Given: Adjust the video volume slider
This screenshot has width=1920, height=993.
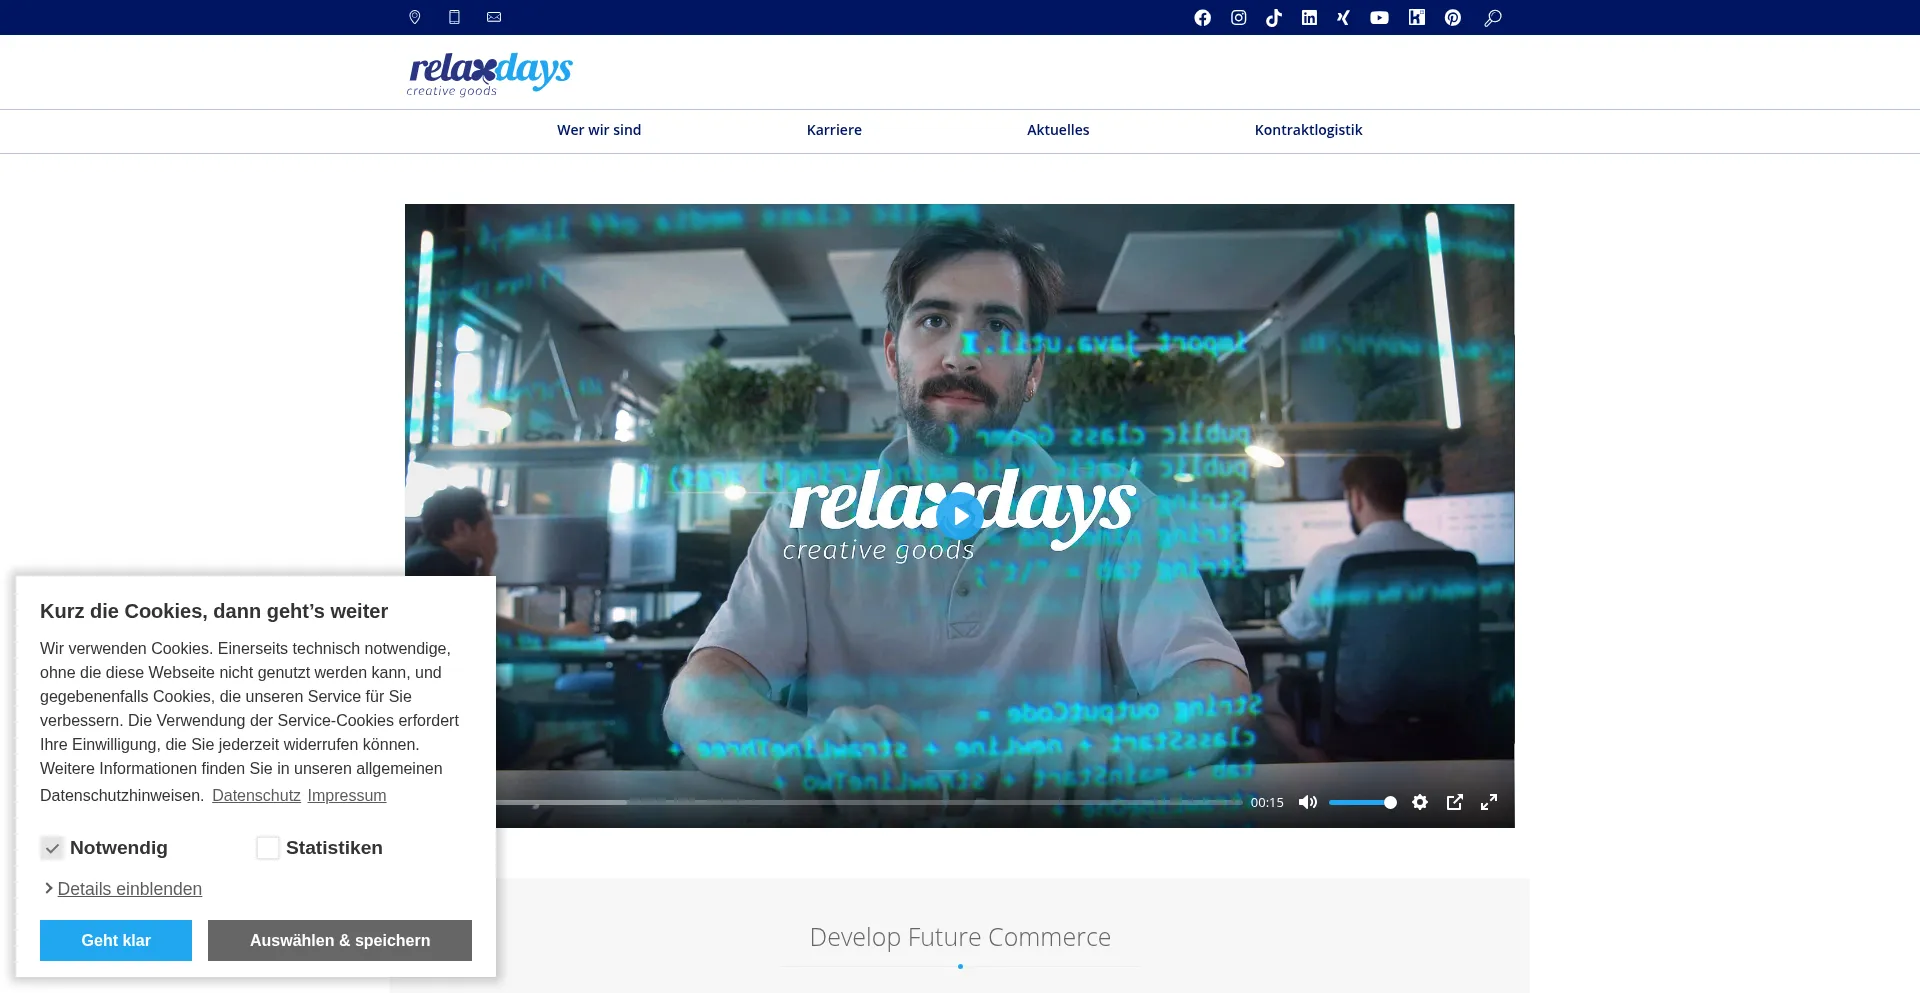Looking at the screenshot, I should (x=1362, y=802).
